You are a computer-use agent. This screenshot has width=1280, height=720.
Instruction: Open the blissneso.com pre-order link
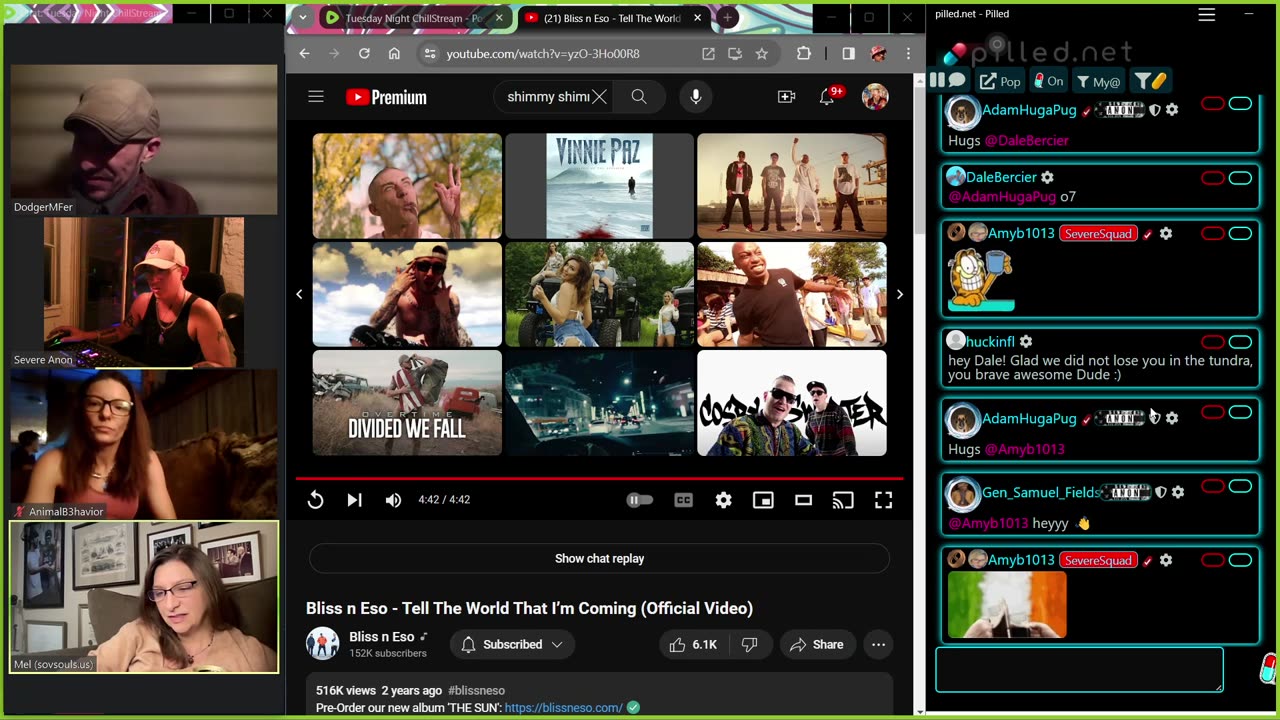click(x=563, y=708)
